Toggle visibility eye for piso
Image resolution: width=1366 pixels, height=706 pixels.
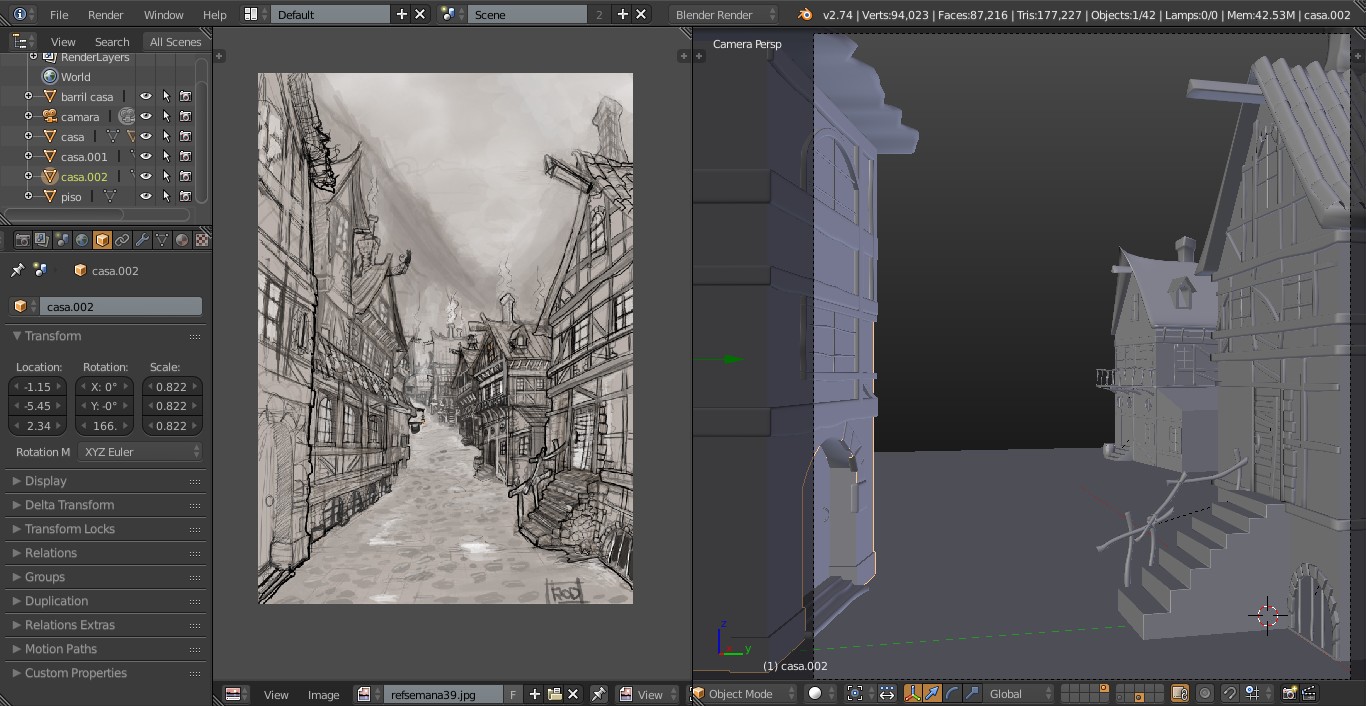146,197
